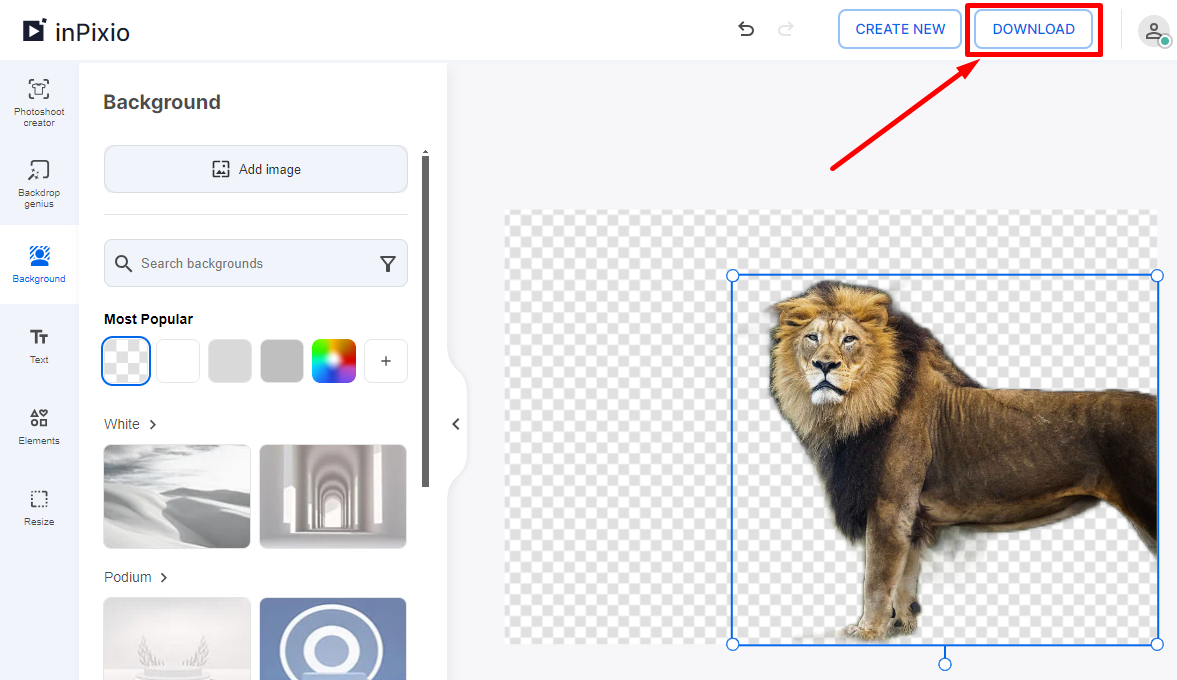
Task: Select the light gray background option
Action: click(229, 360)
